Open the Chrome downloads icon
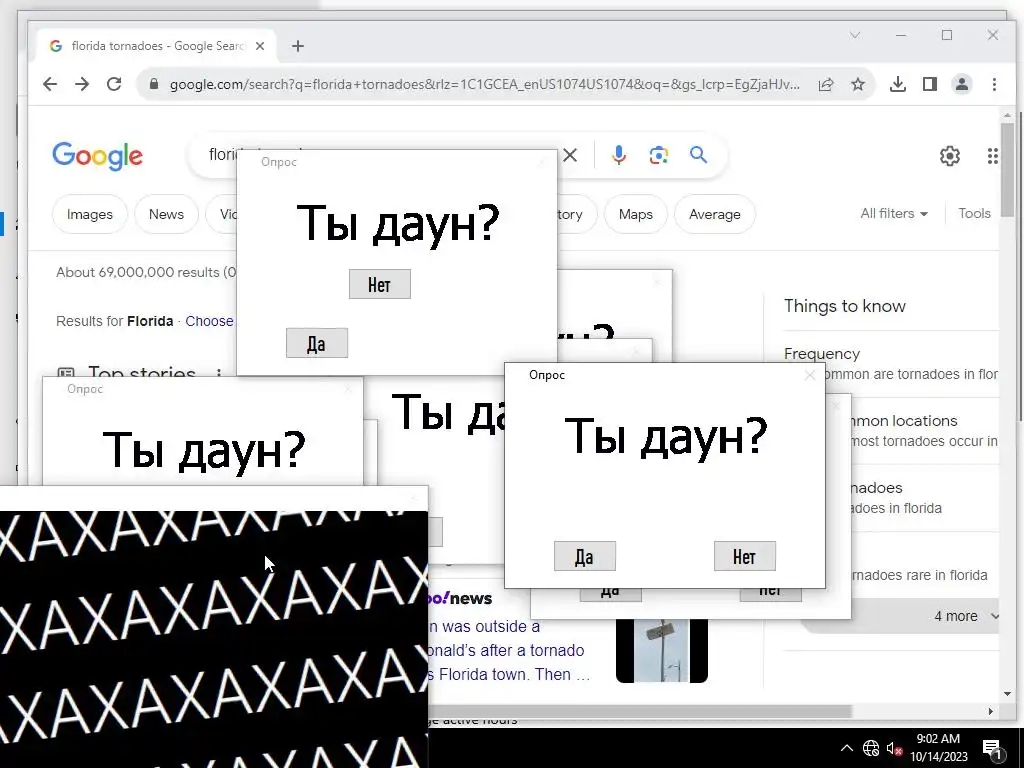 898,84
